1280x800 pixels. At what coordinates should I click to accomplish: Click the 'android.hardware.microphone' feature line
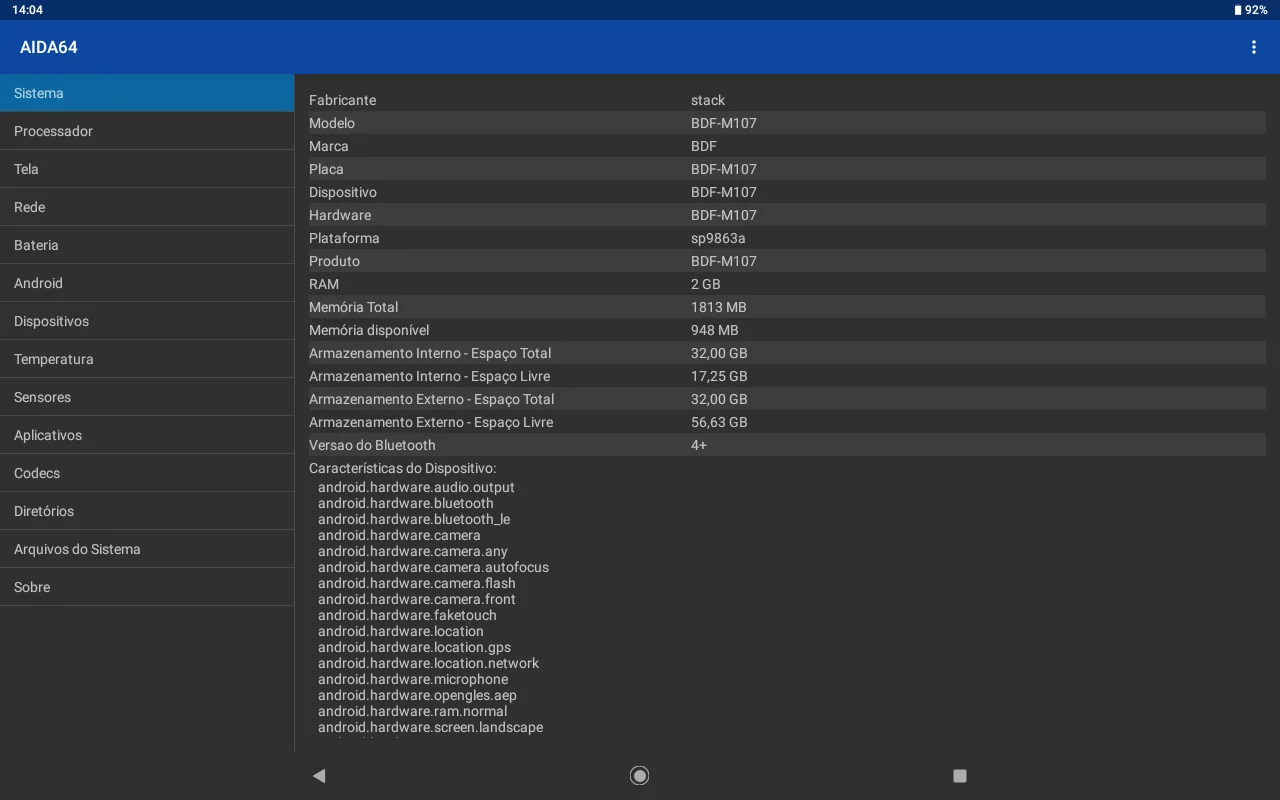point(413,679)
